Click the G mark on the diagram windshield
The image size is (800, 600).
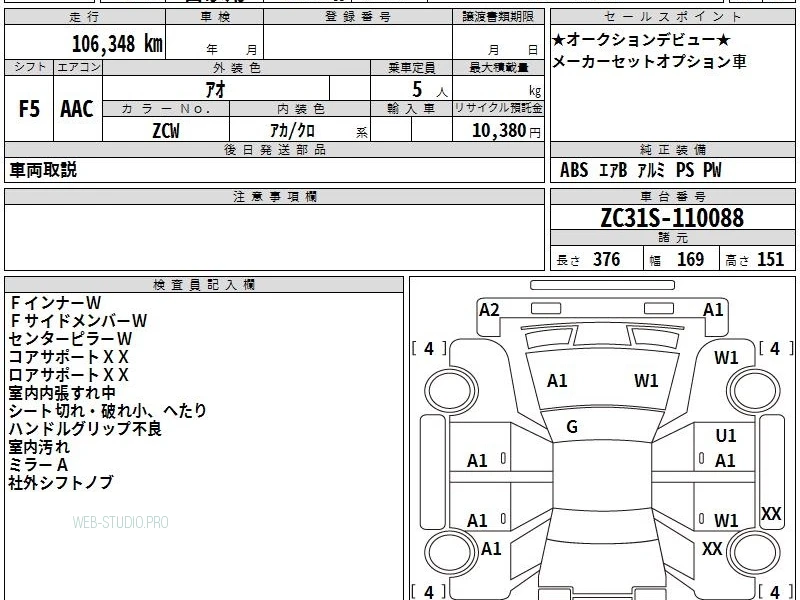point(572,427)
